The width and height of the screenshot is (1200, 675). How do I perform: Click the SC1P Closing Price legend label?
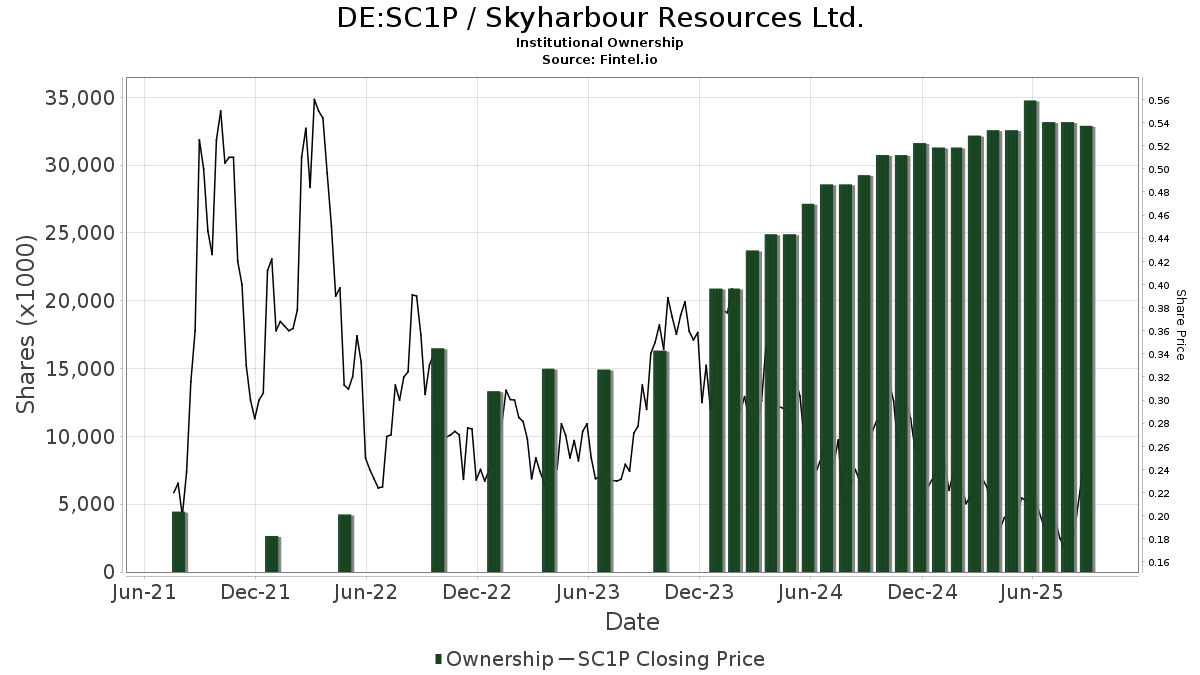671,659
